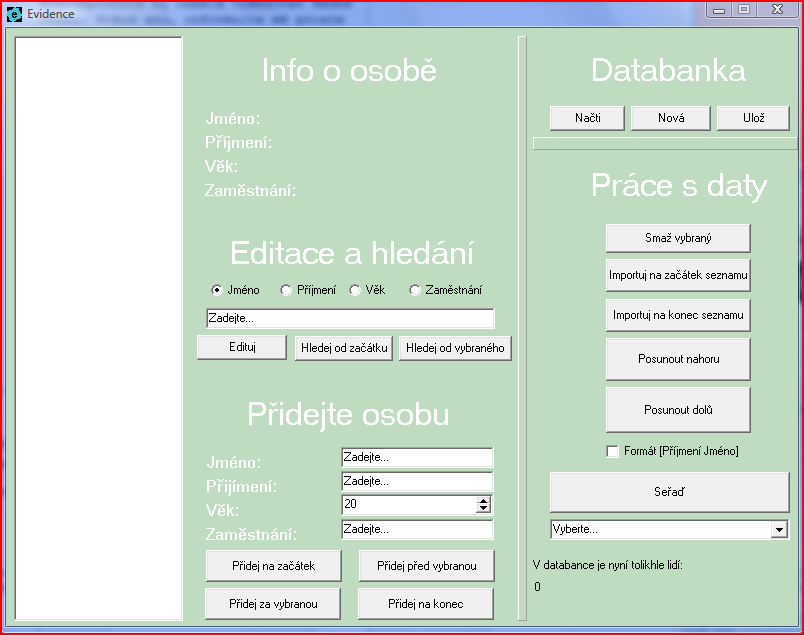
Task: Click the Přidejte osobu heading
Action: coord(348,414)
